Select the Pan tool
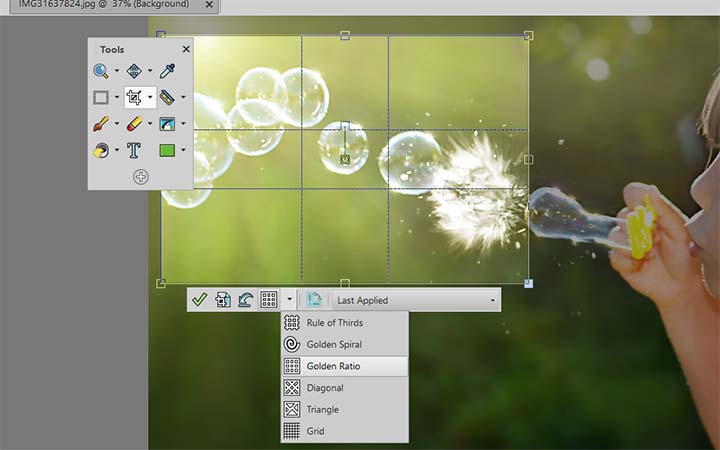 coord(134,71)
